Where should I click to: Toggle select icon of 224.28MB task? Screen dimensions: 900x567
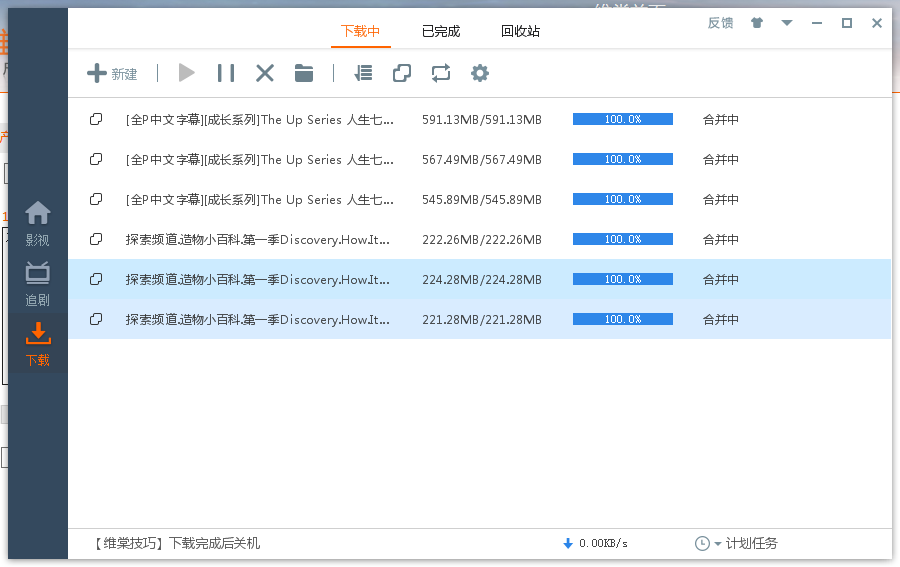pyautogui.click(x=96, y=279)
